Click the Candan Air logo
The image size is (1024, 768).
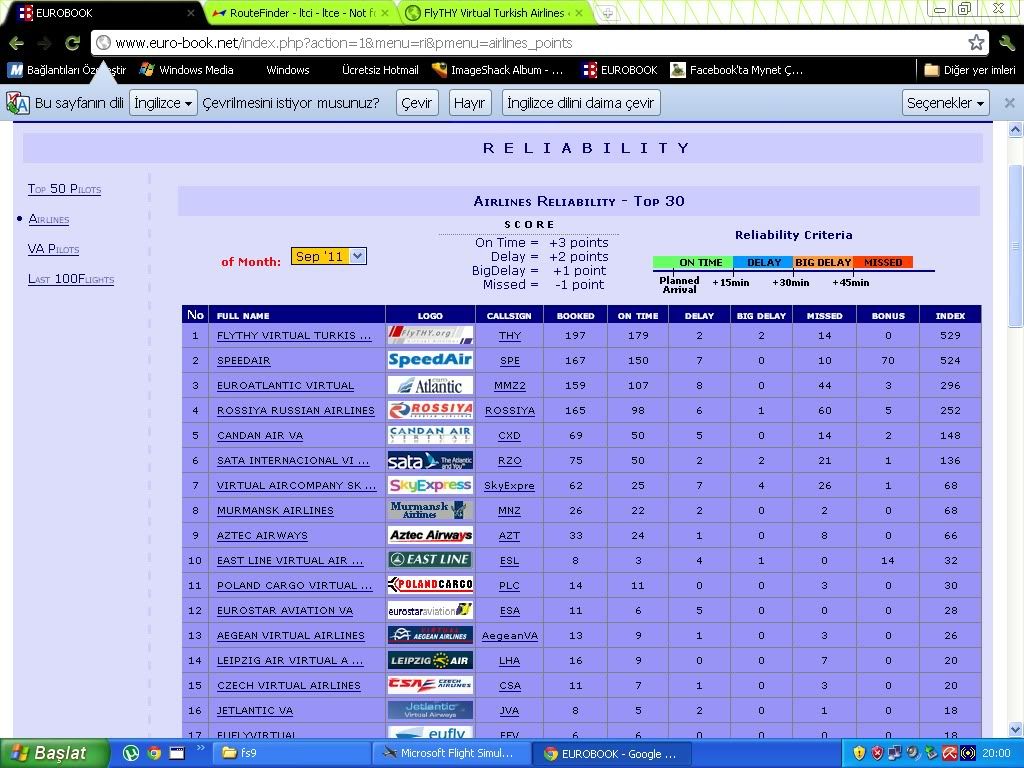430,436
